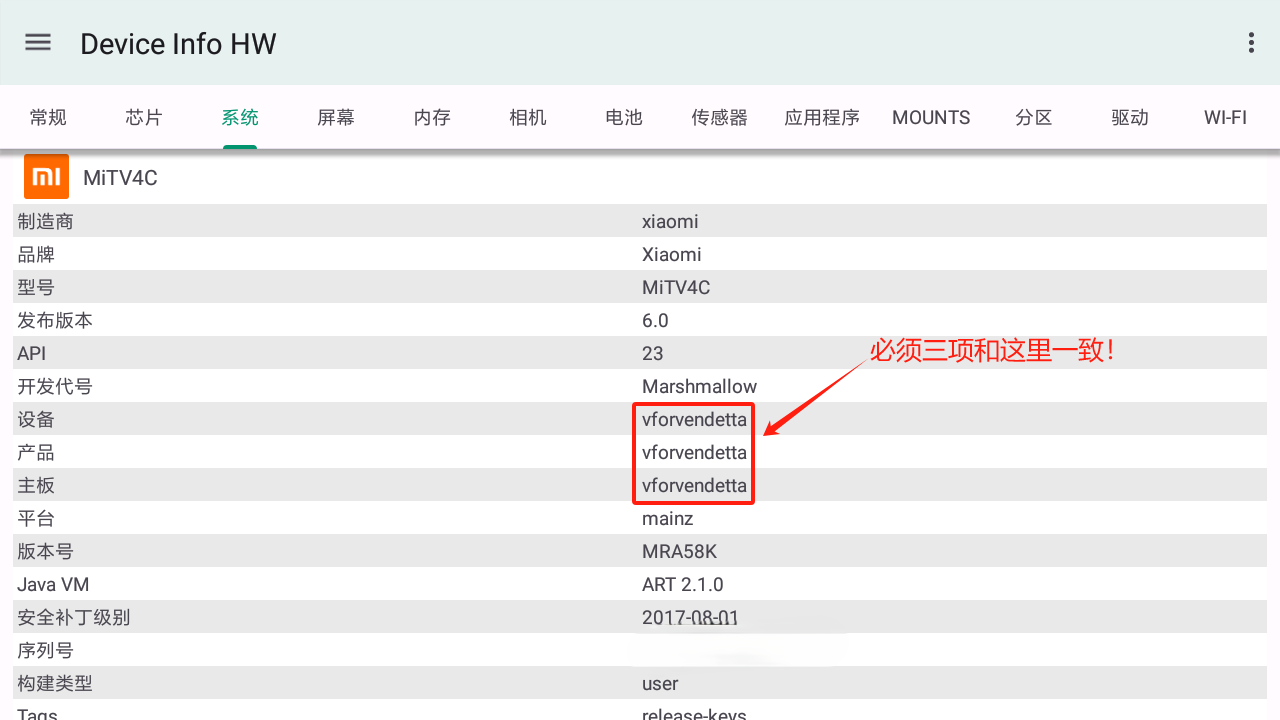This screenshot has height=720, width=1280.
Task: Click the MiTV4C device header title
Action: tap(120, 178)
